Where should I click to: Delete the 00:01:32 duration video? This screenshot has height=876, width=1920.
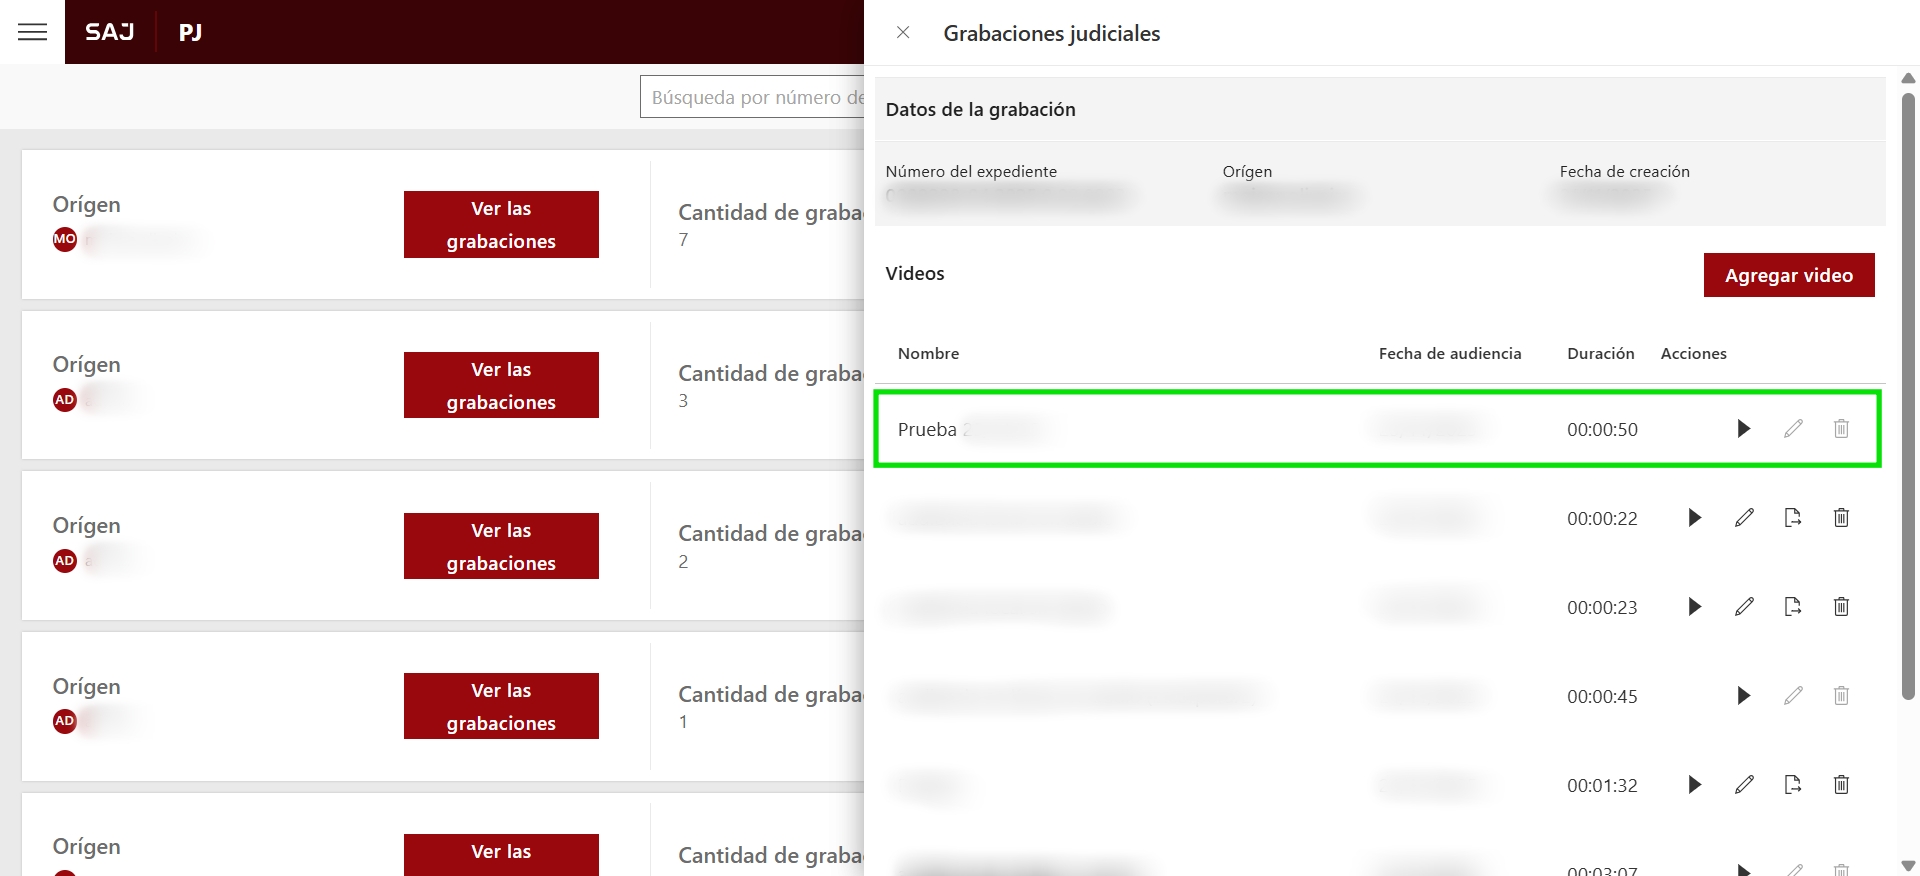click(x=1841, y=785)
